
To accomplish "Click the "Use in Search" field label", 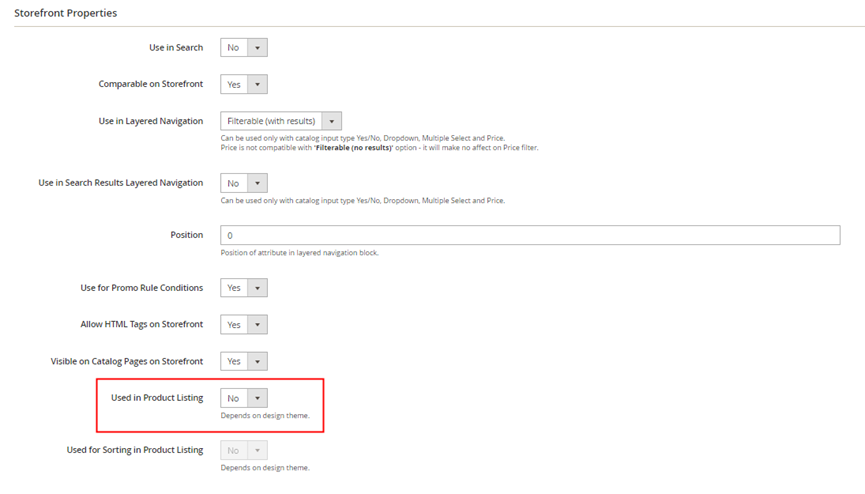I will click(x=175, y=47).
